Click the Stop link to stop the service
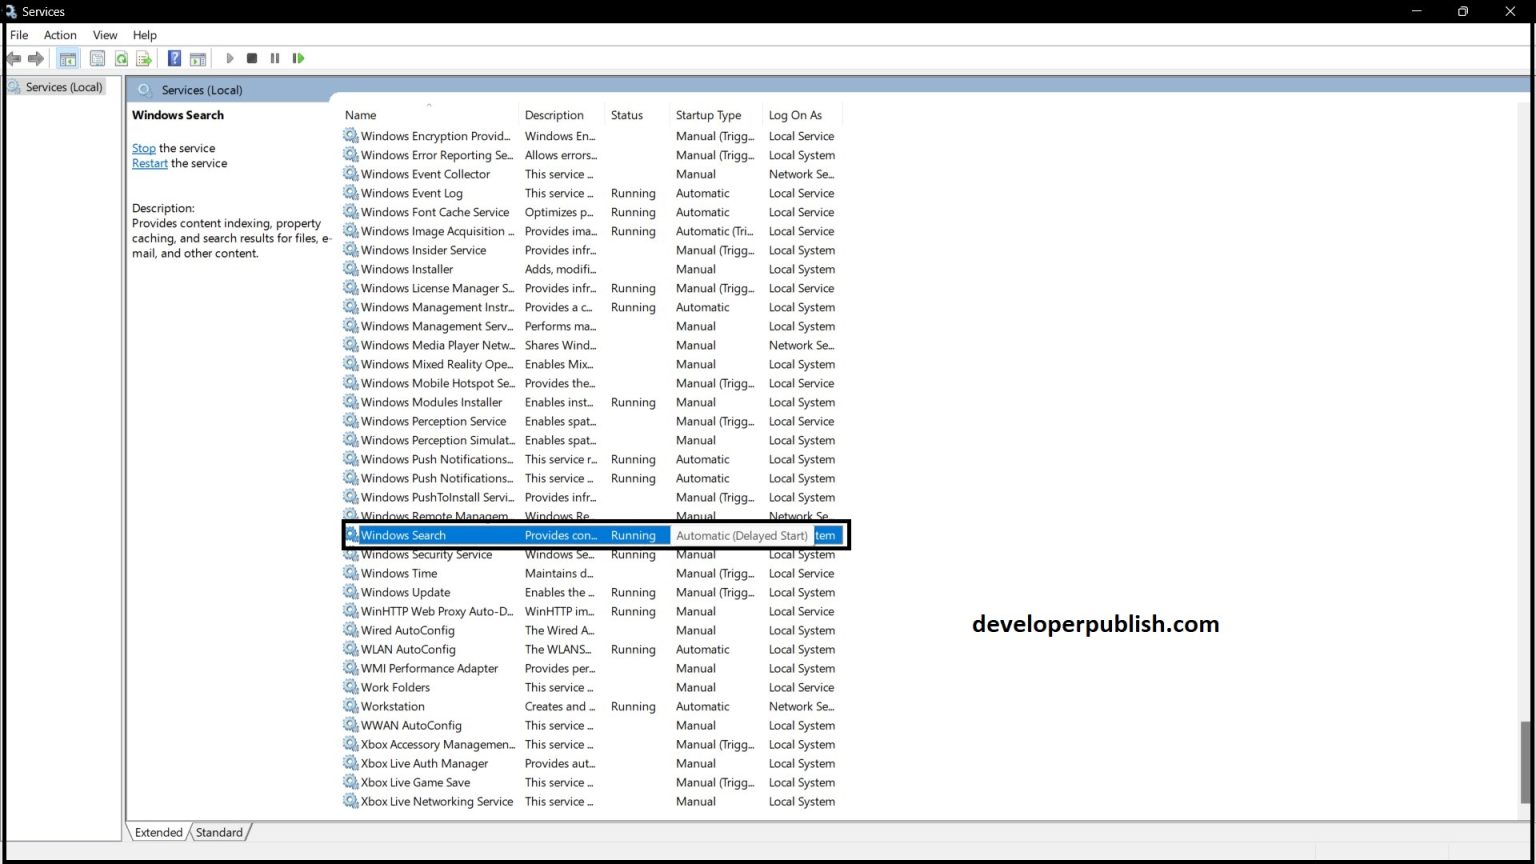1536x864 pixels. pyautogui.click(x=143, y=147)
